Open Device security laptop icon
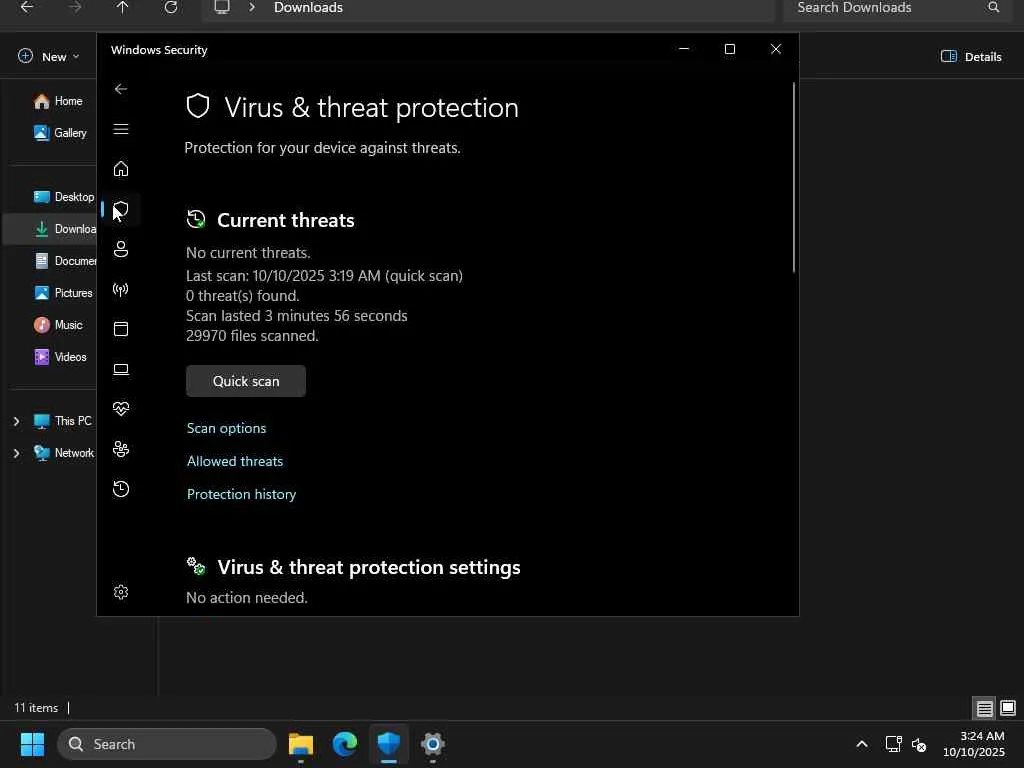 121,369
